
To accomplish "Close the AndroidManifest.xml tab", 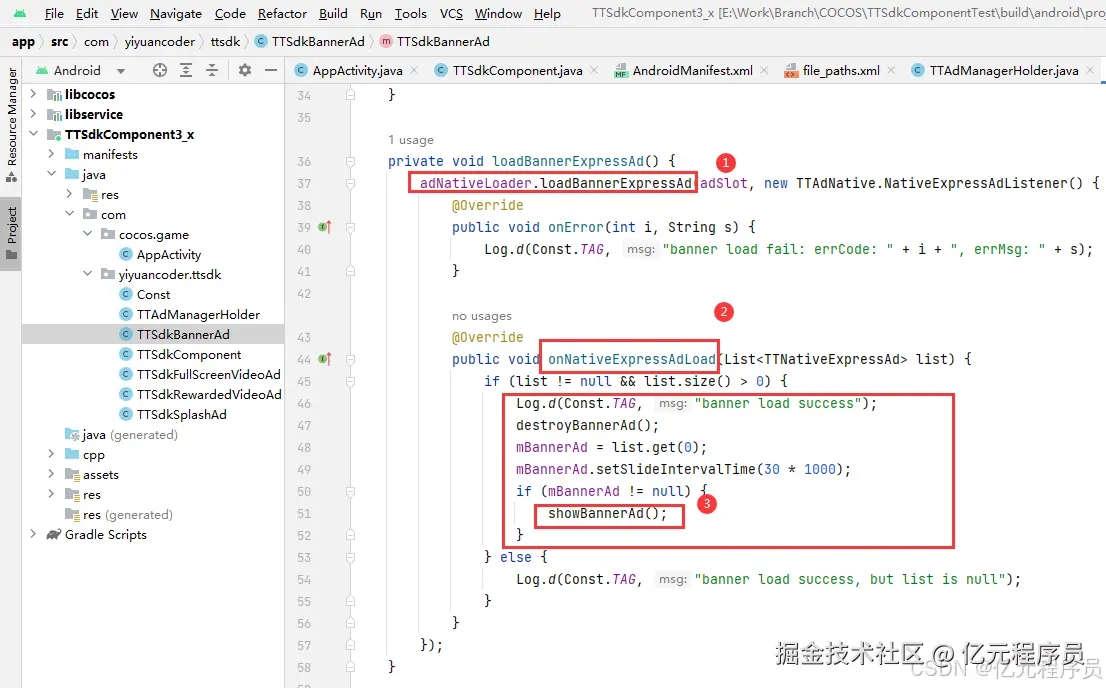I will (764, 70).
